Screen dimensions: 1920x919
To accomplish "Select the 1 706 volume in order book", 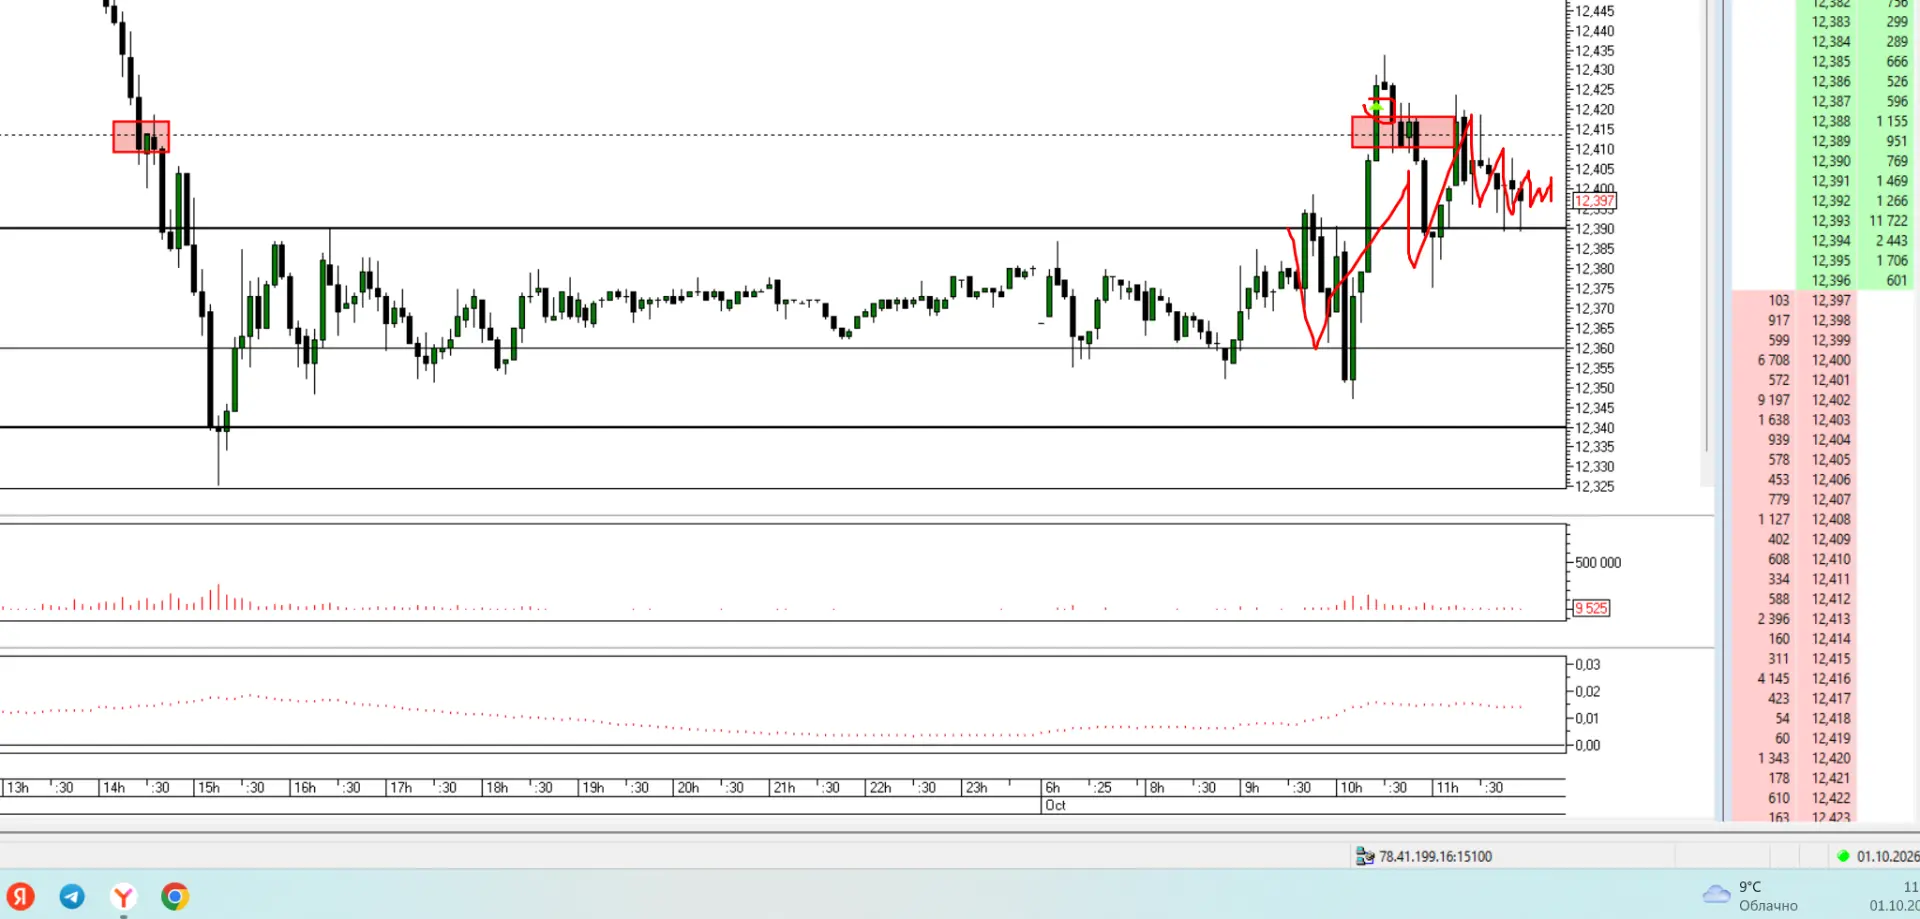I will point(1892,261).
